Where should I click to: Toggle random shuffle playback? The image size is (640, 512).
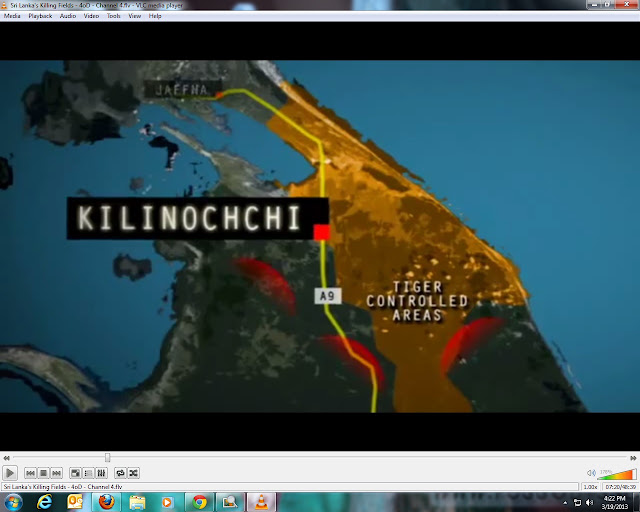coord(133,473)
